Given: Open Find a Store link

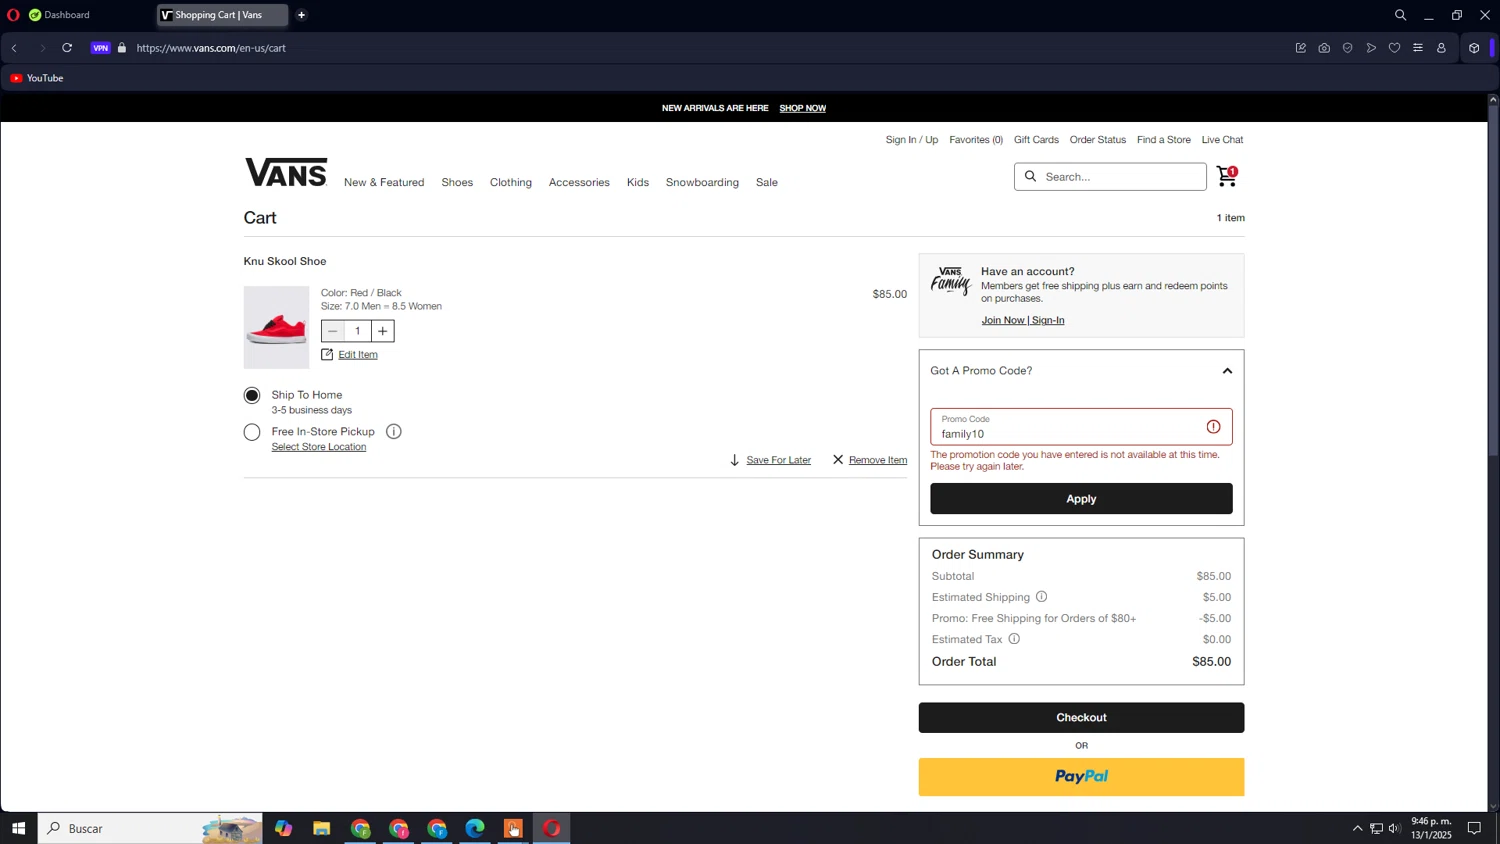Looking at the screenshot, I should pos(1164,140).
